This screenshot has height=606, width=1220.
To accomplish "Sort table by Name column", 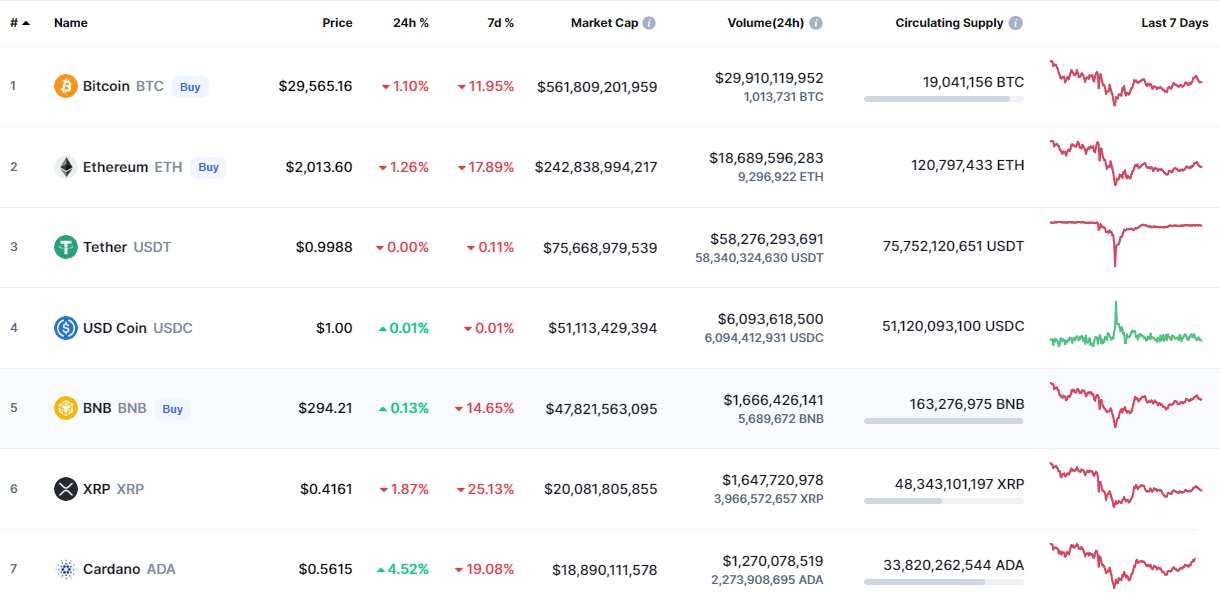I will pos(71,23).
